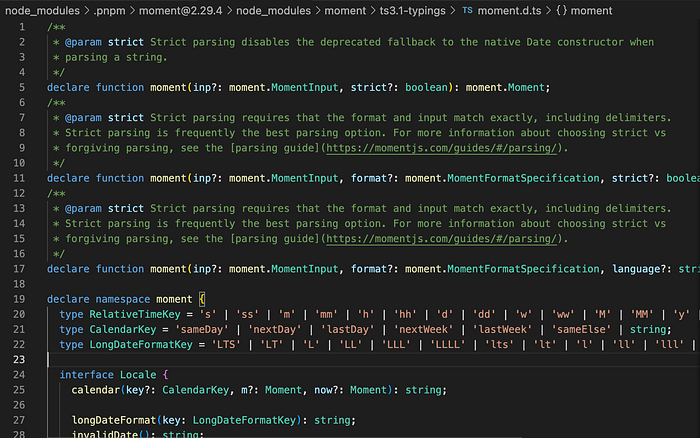
Task: Click 'MomentFormatSpecification' on line 11
Action: coord(523,178)
